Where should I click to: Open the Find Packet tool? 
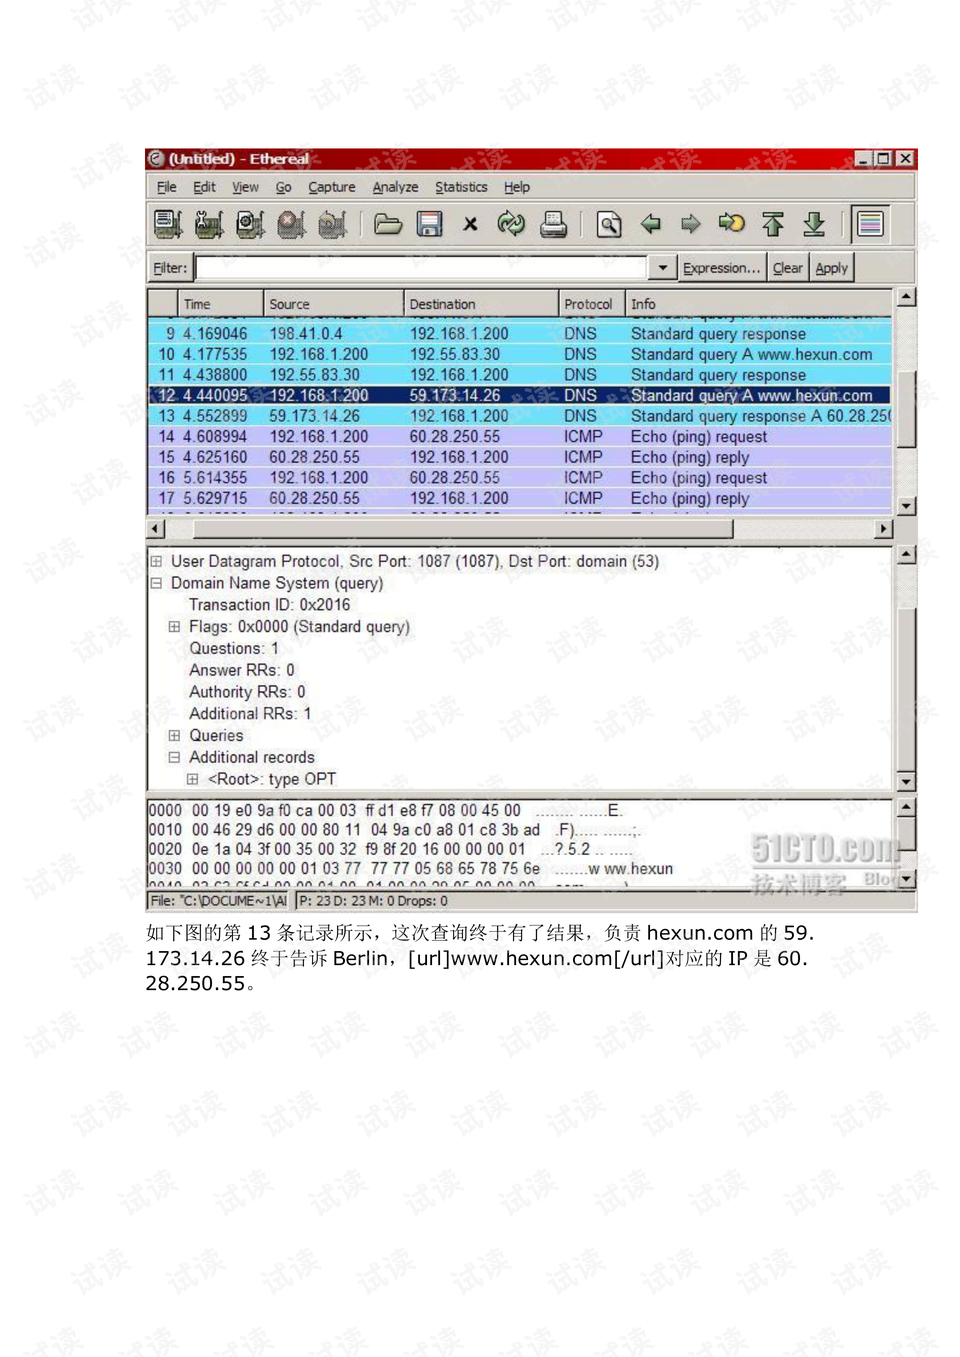pyautogui.click(x=607, y=224)
